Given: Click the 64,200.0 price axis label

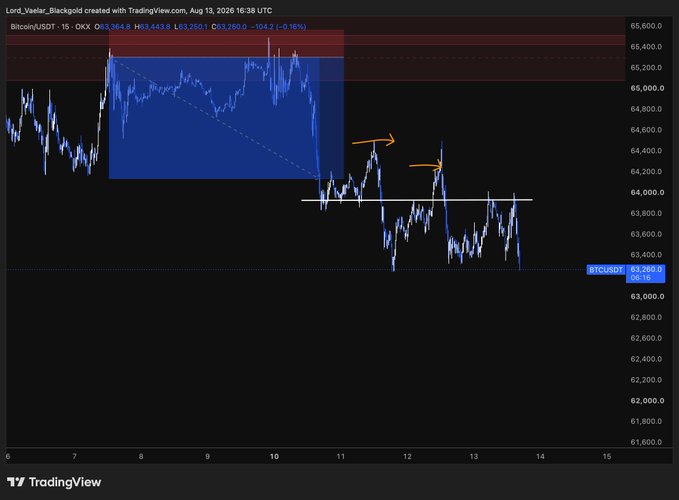Looking at the screenshot, I should (646, 171).
